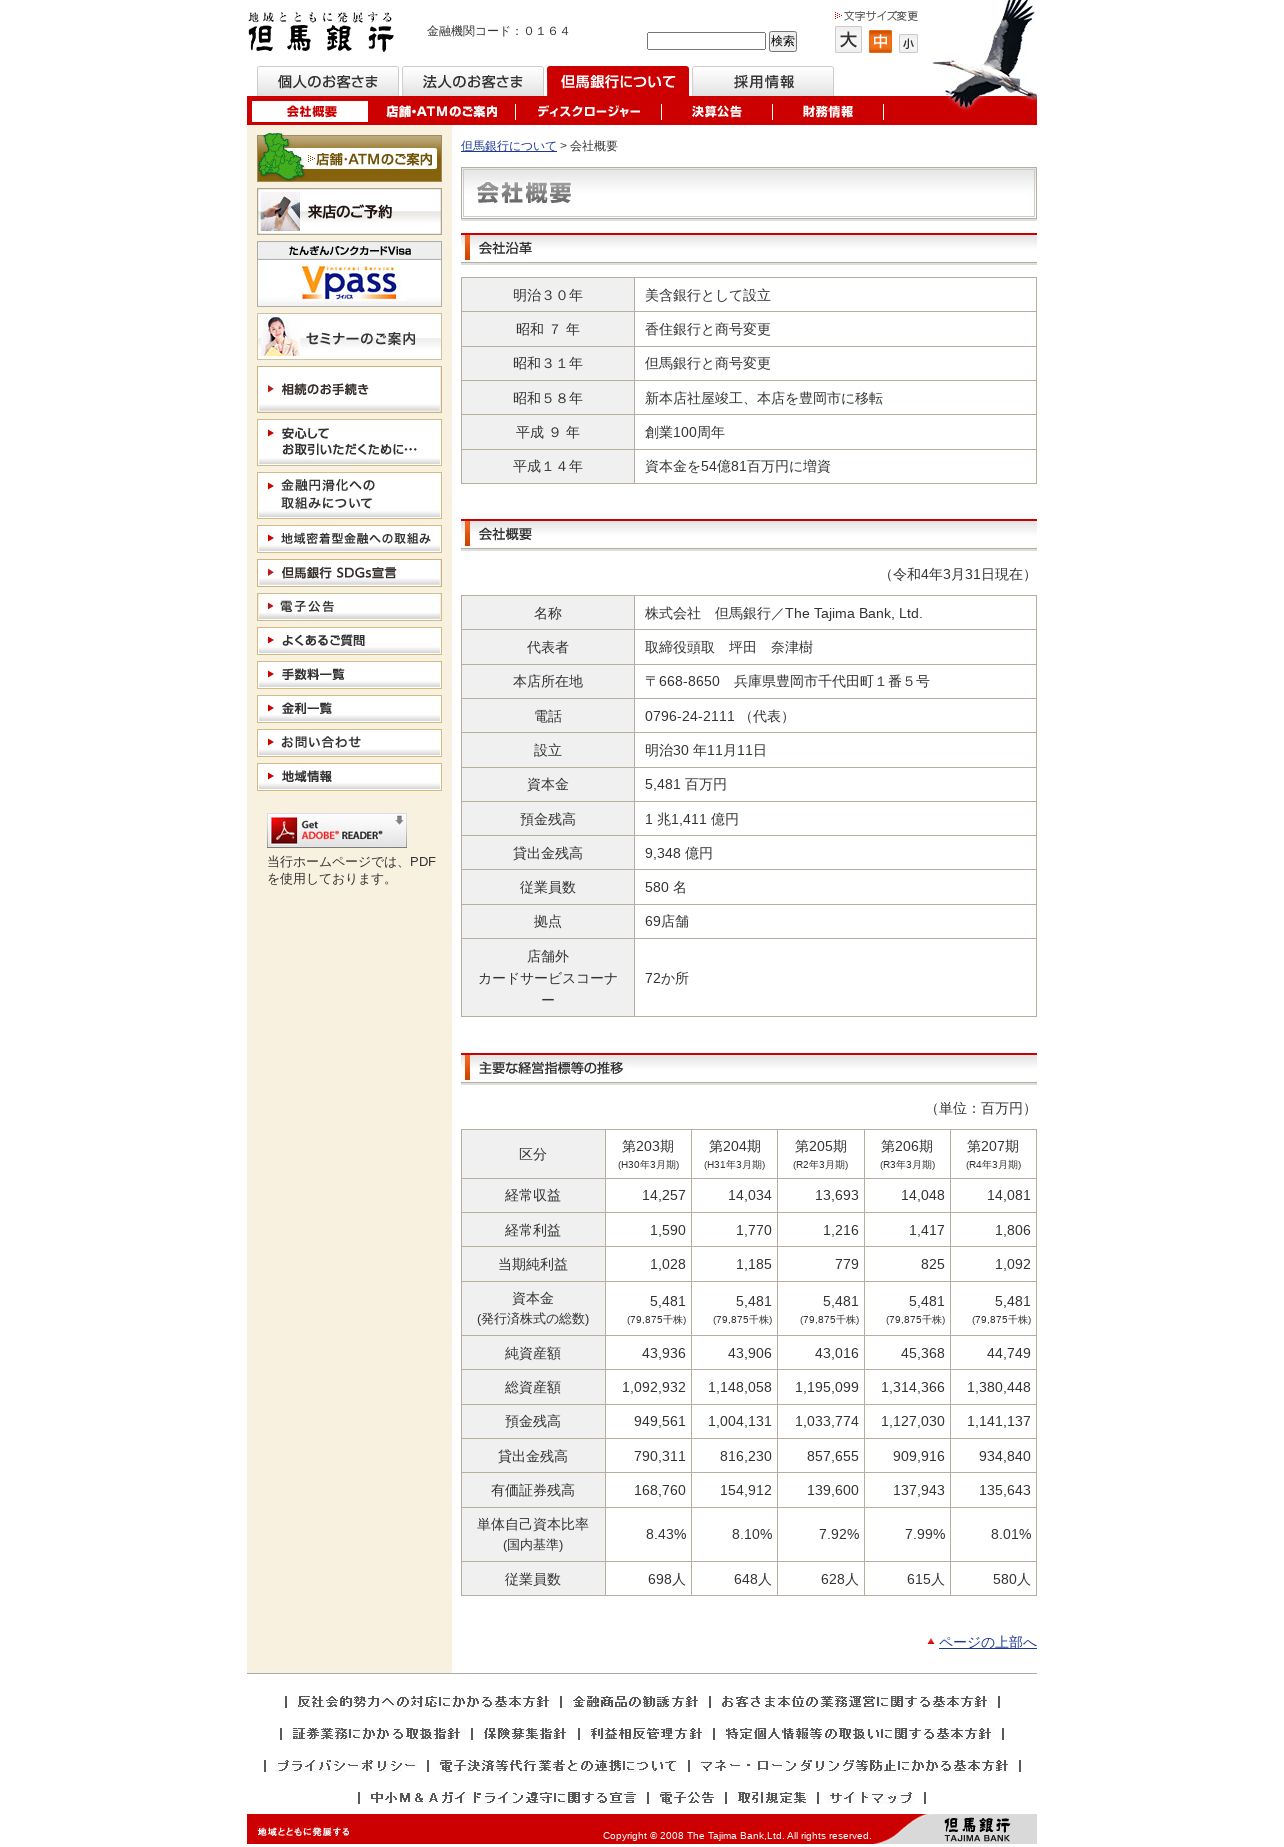Click the Get Adobe Reader badge

coord(337,830)
